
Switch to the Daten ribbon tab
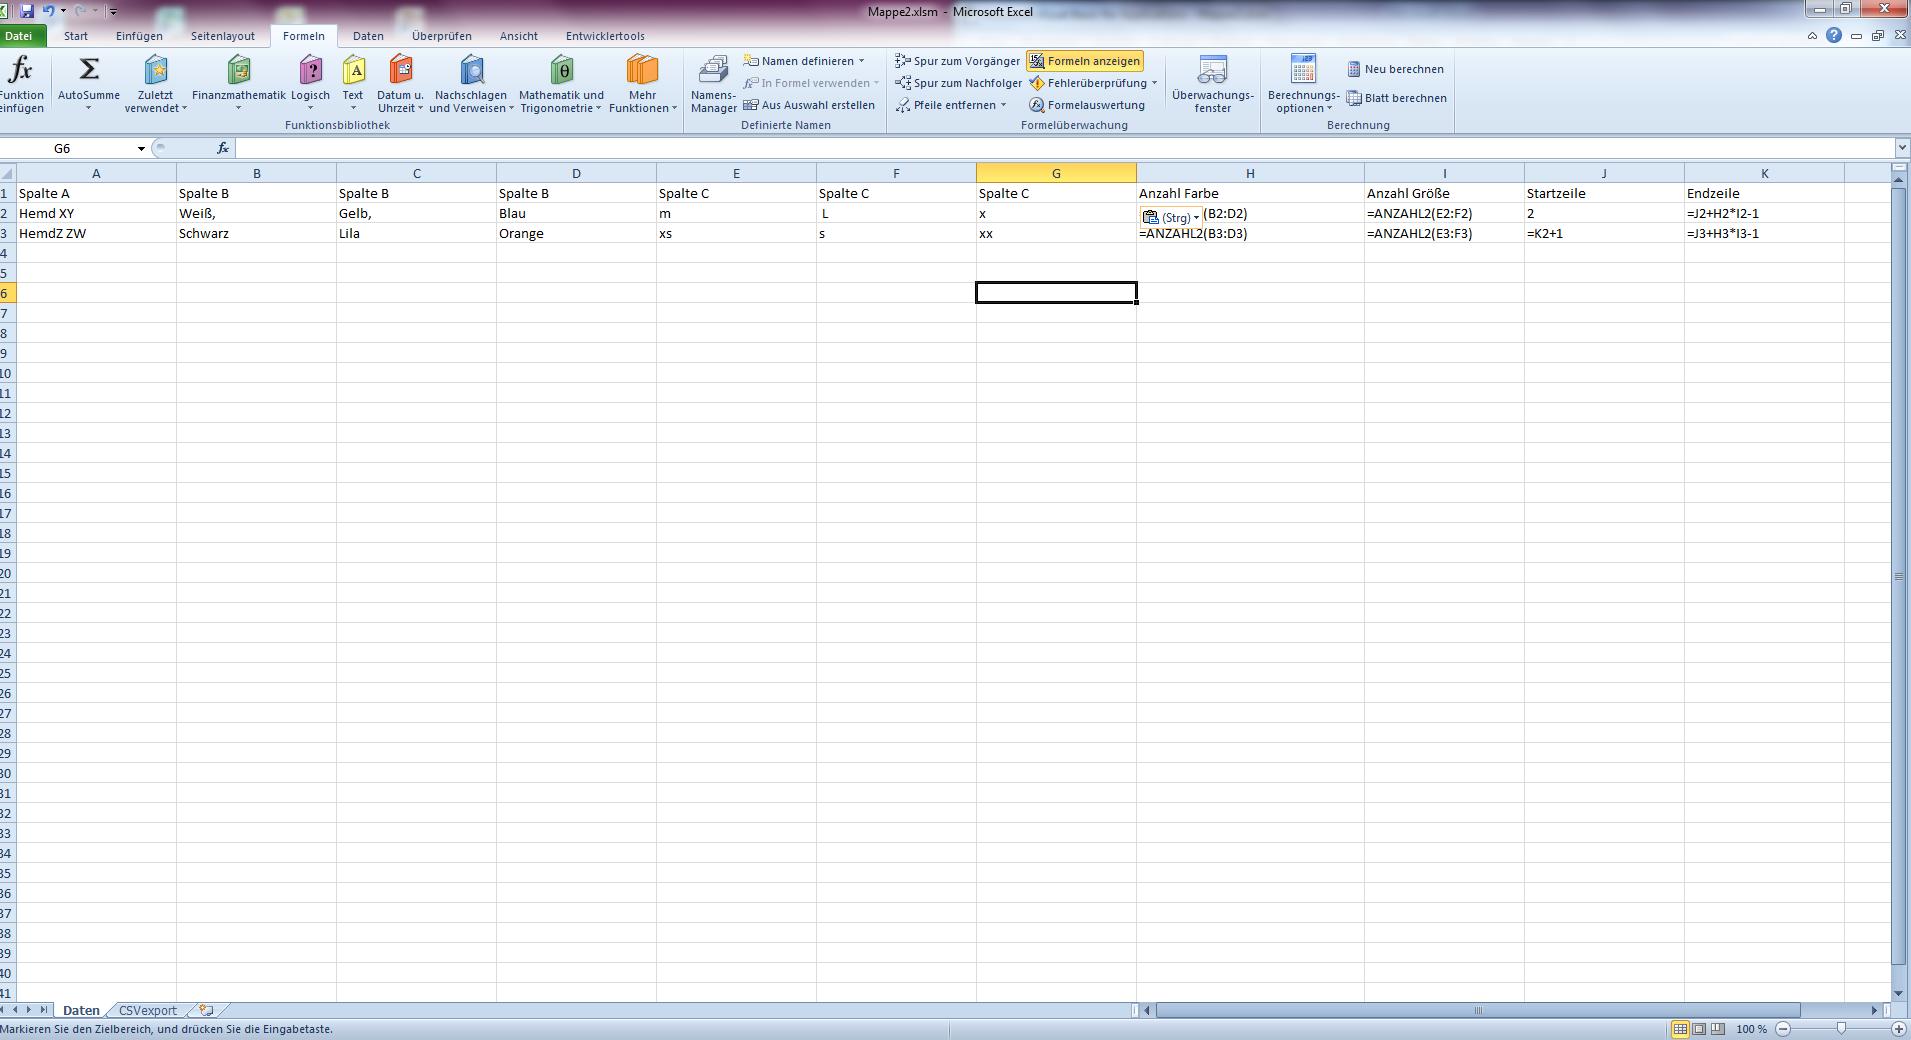coord(368,36)
